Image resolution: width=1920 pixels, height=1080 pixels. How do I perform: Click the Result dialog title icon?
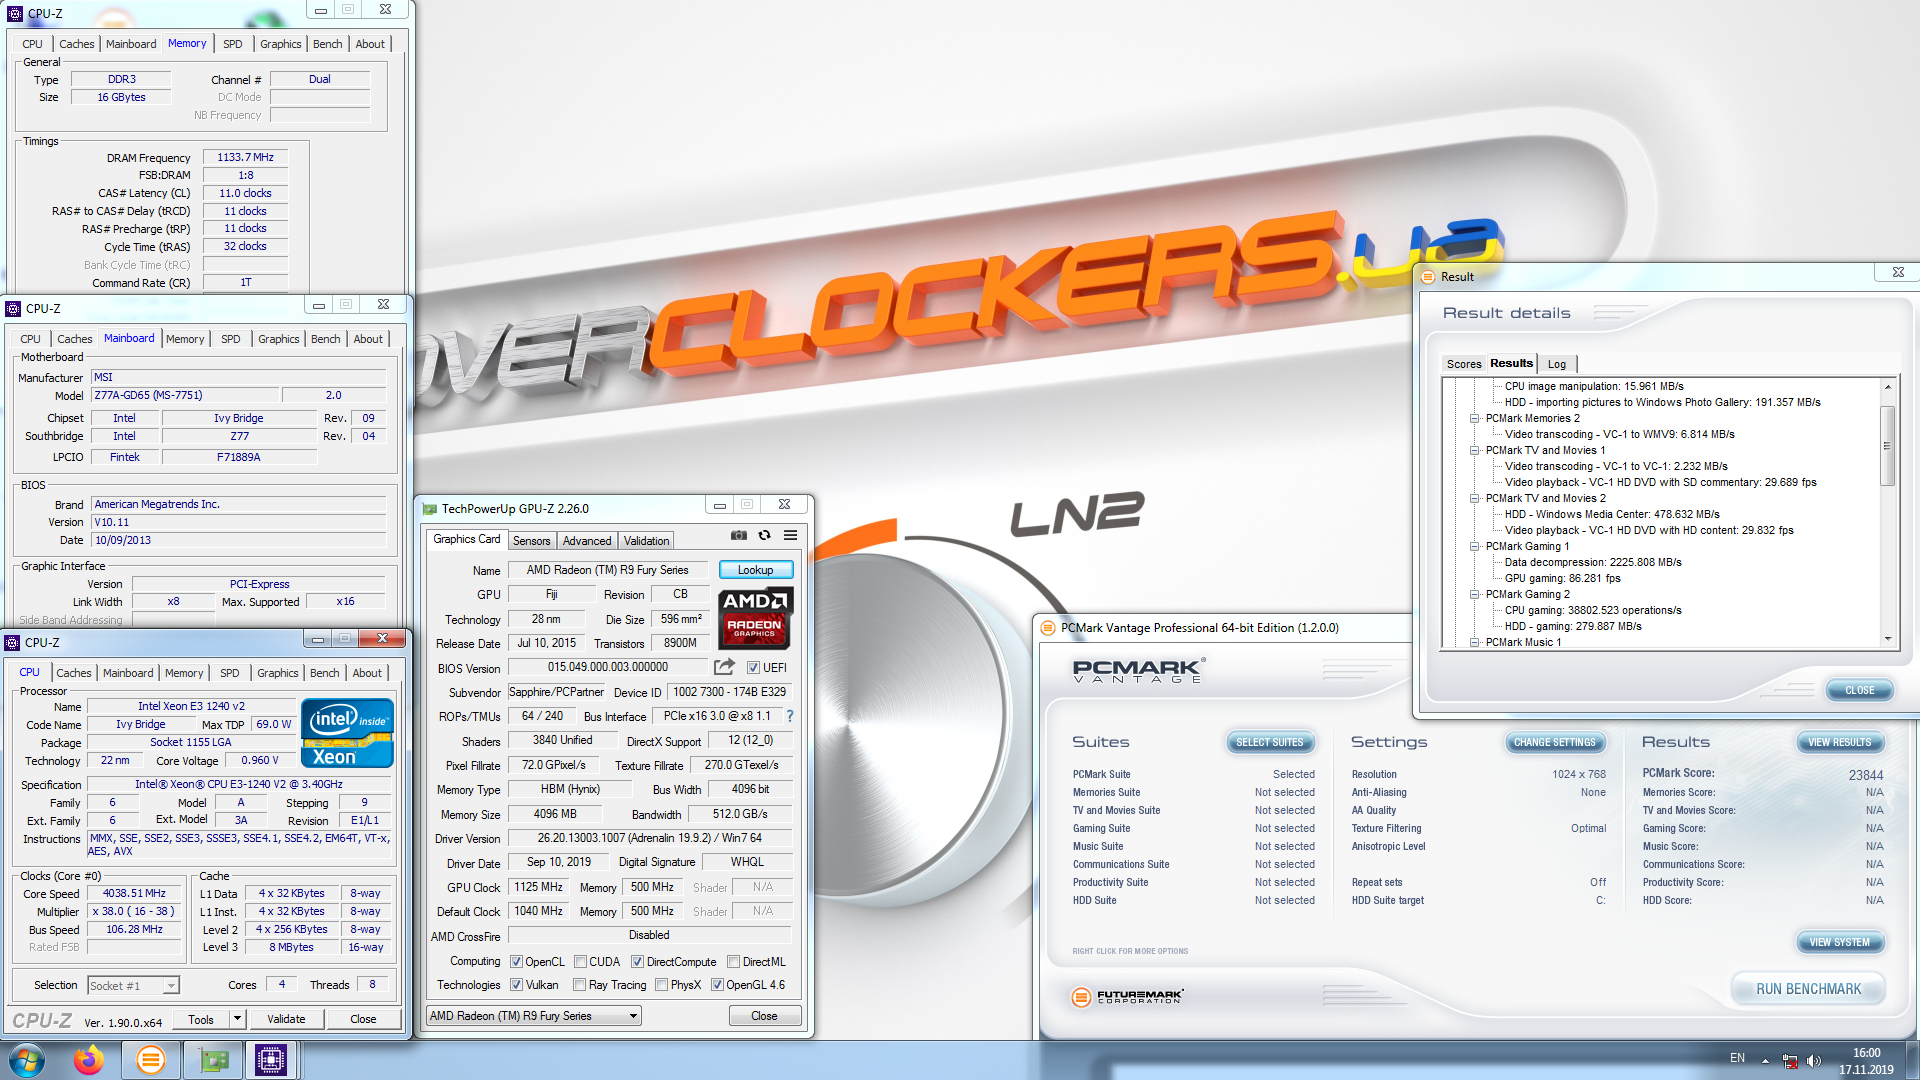(x=1429, y=277)
